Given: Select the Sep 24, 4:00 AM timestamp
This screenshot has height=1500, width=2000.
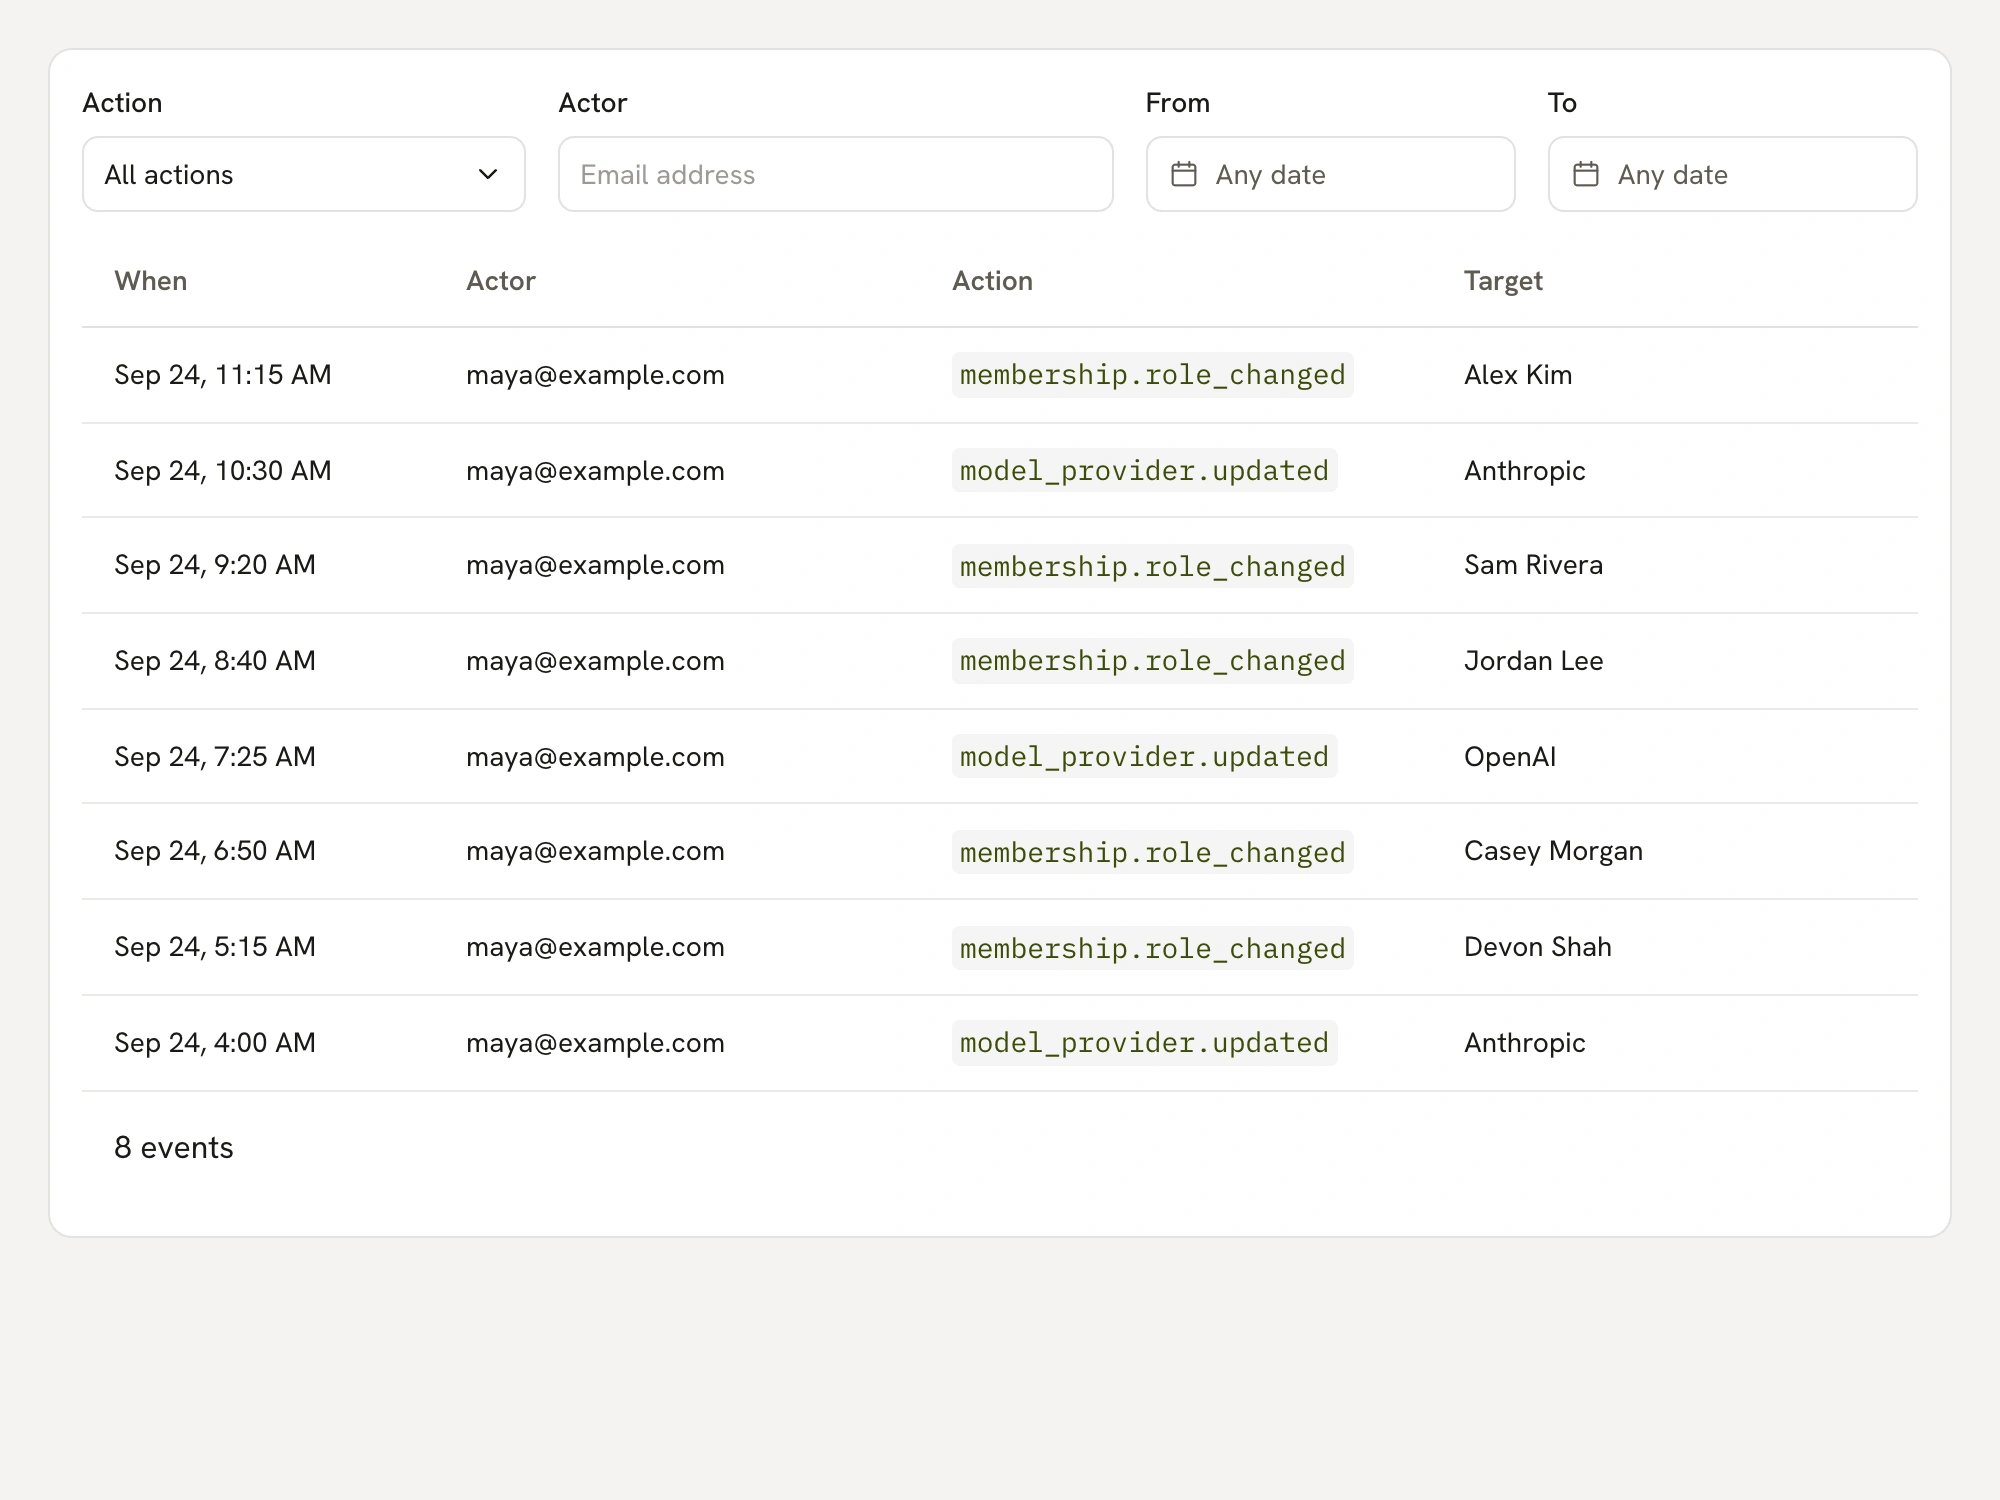Looking at the screenshot, I should [215, 1043].
